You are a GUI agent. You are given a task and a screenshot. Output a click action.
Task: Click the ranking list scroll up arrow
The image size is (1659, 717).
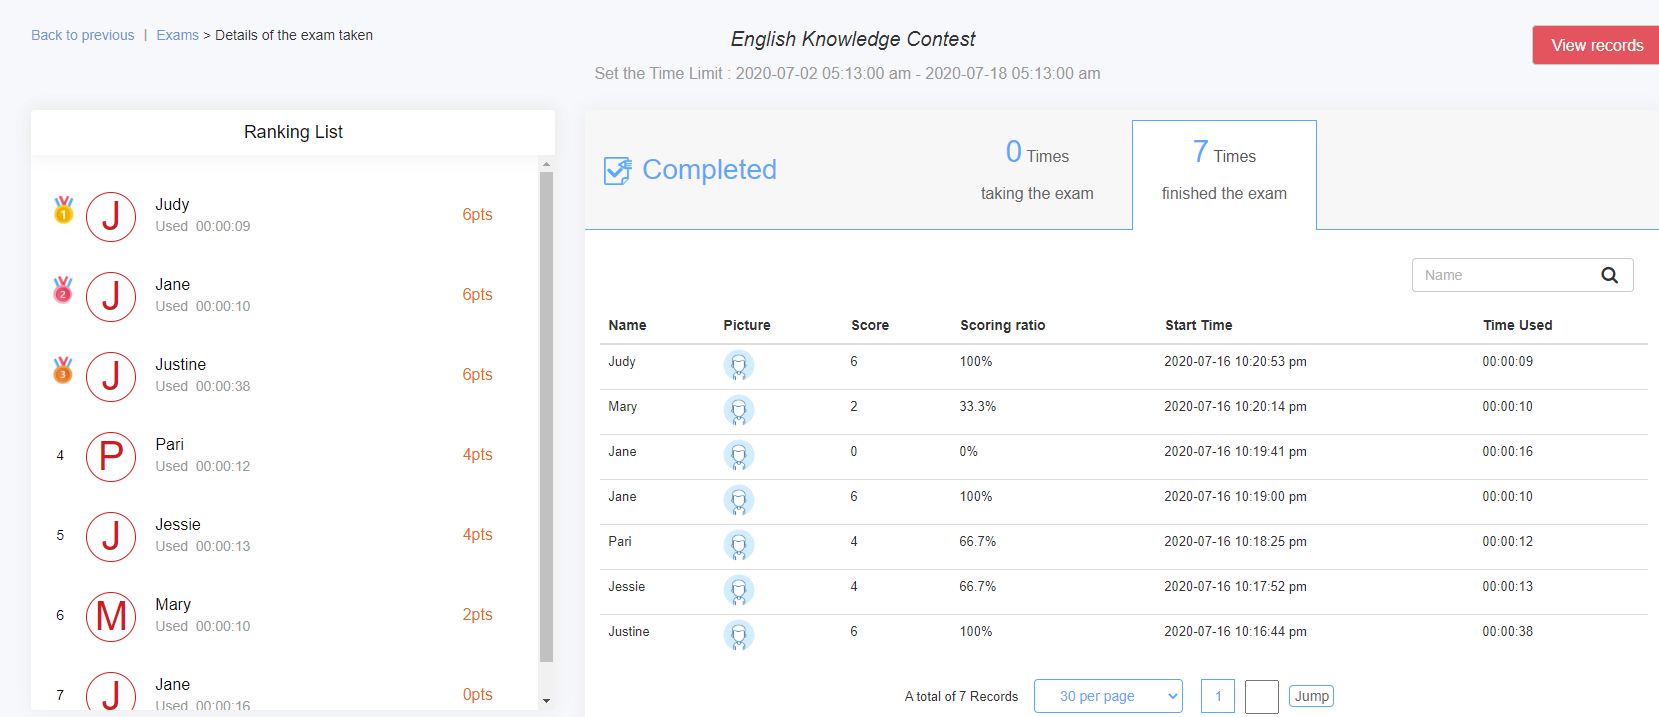546,164
